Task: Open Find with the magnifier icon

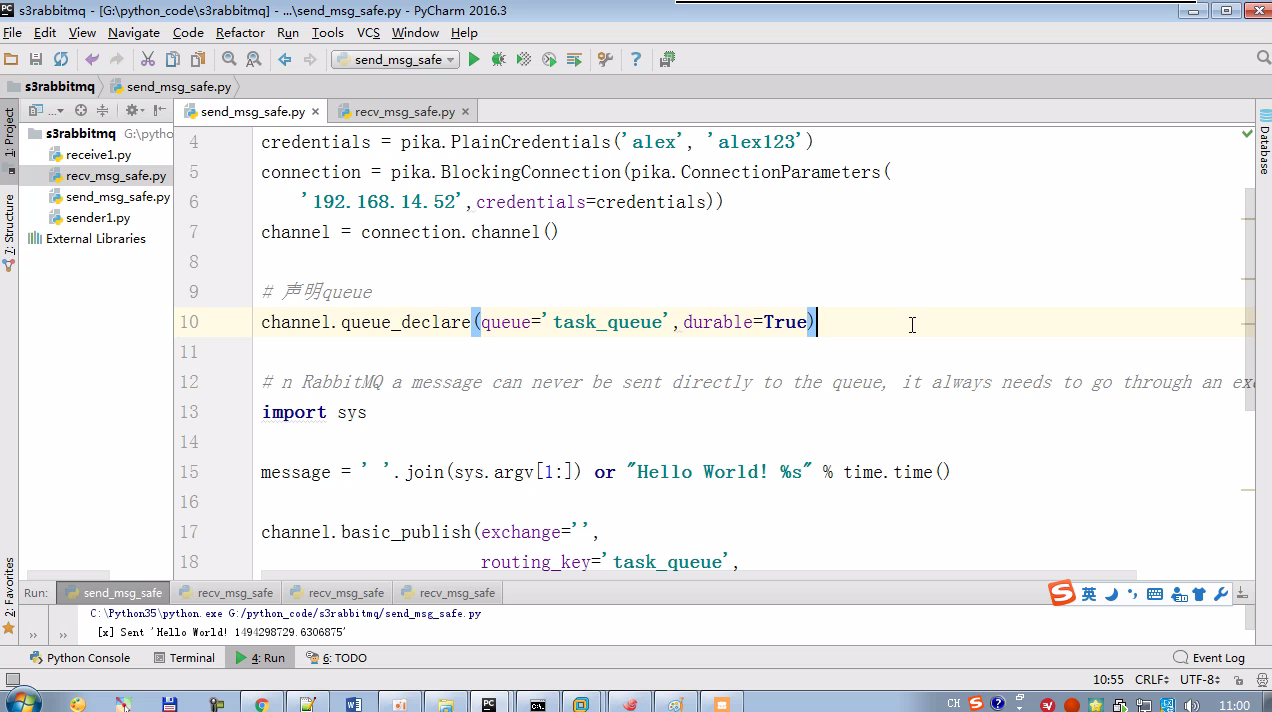Action: 229,60
